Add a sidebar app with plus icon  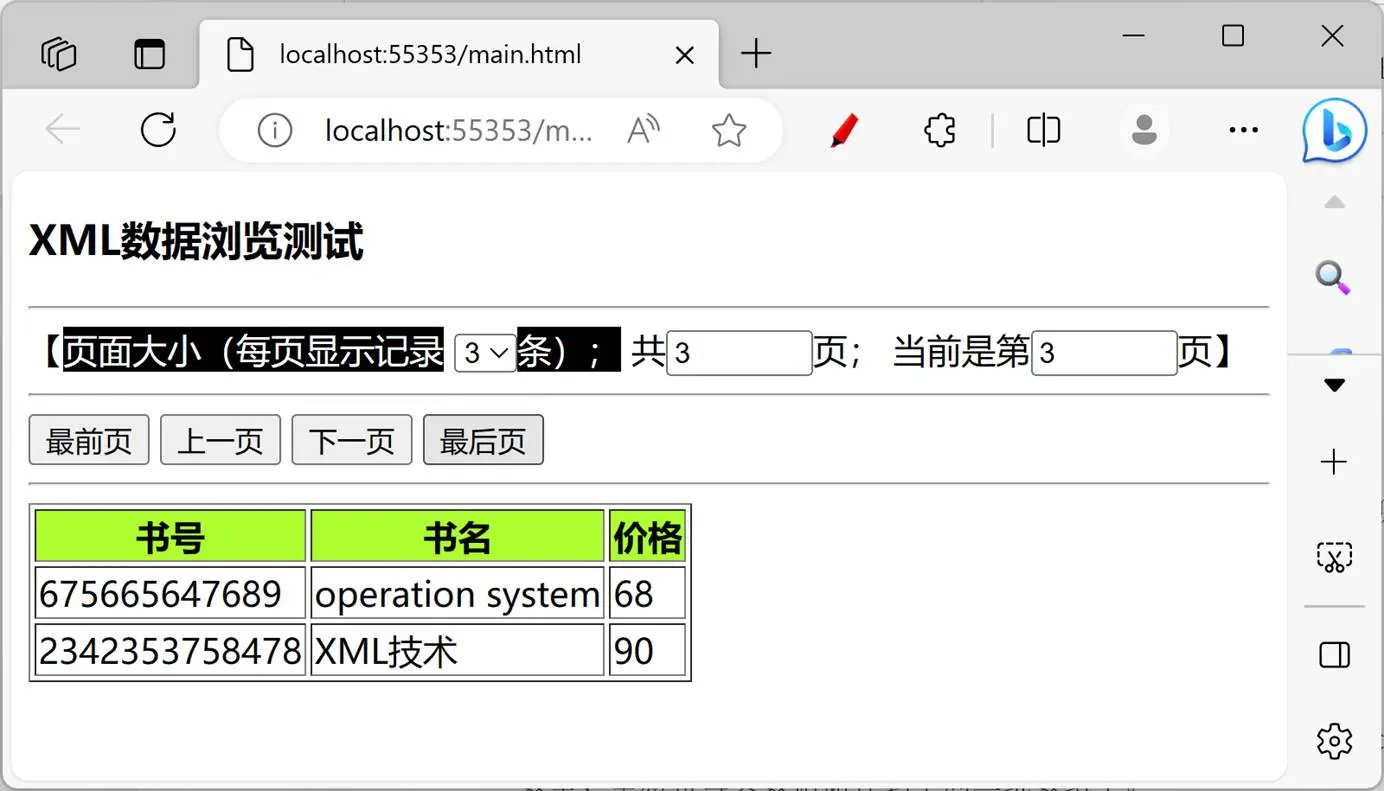click(1334, 462)
